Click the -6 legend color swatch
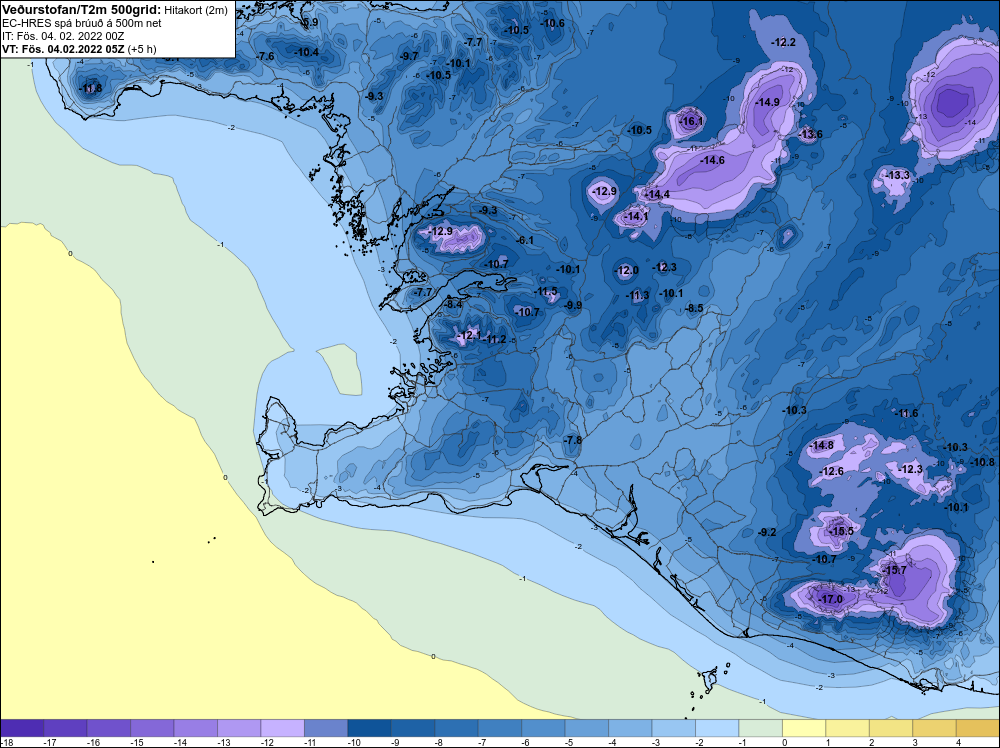This screenshot has height=748, width=1000. point(543,728)
